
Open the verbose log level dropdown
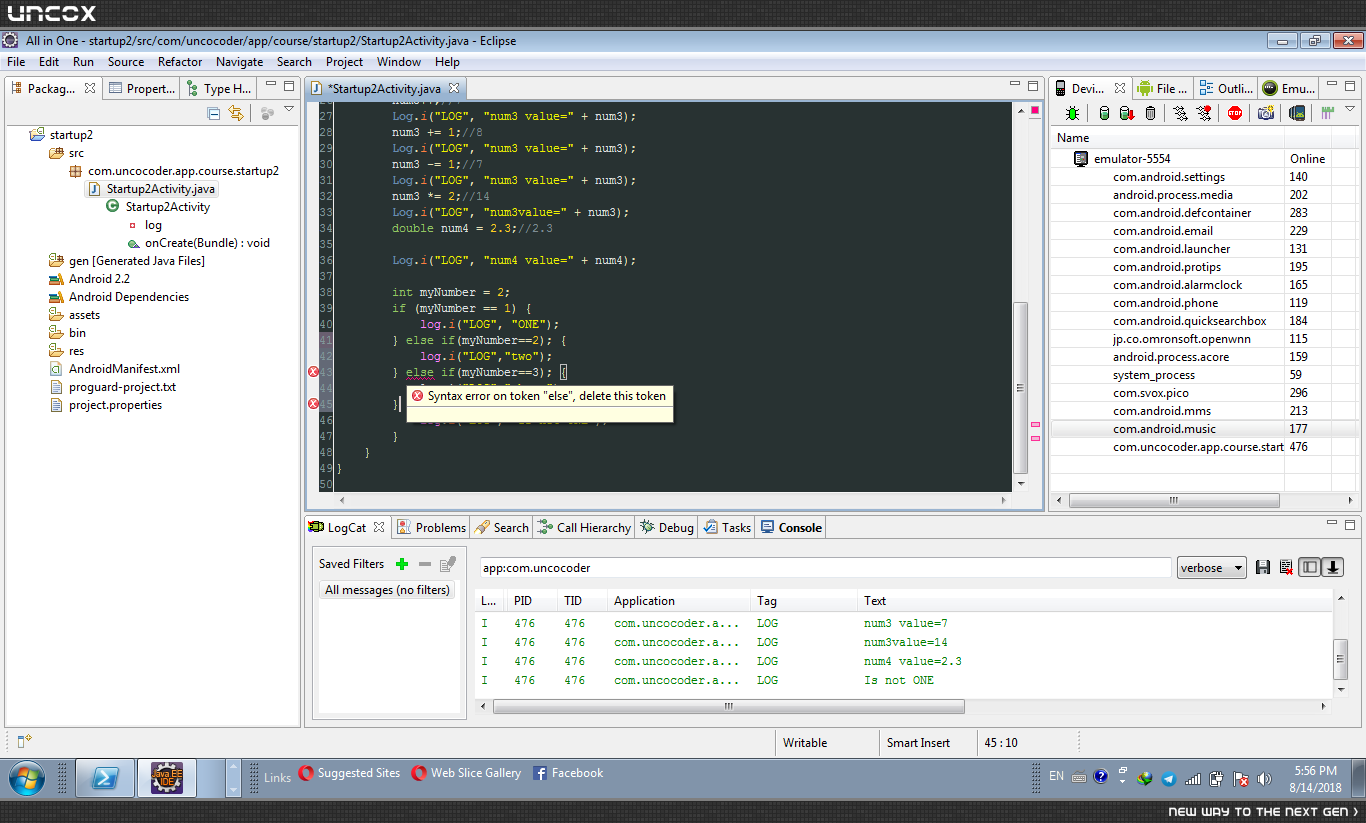tap(1212, 568)
